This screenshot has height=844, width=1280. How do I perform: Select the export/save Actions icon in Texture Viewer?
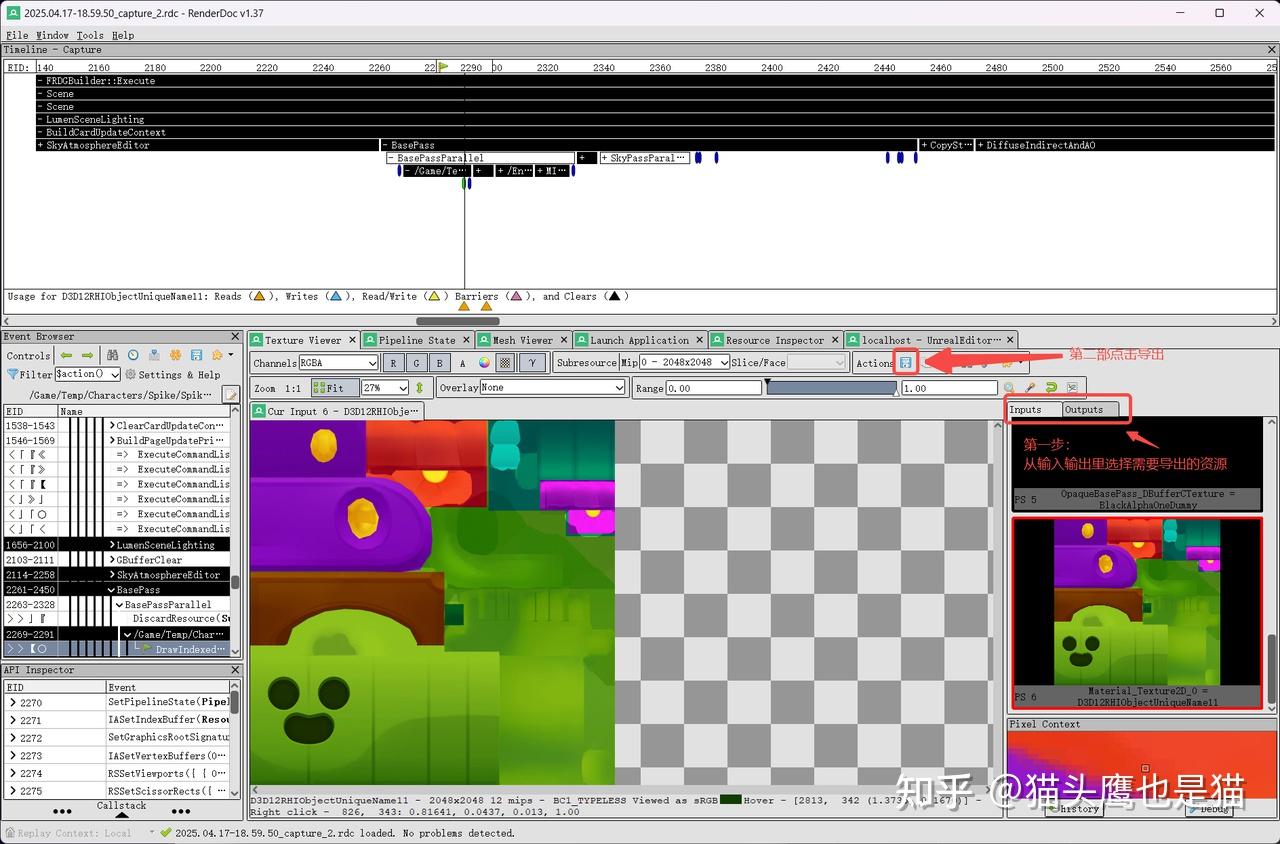click(906, 362)
